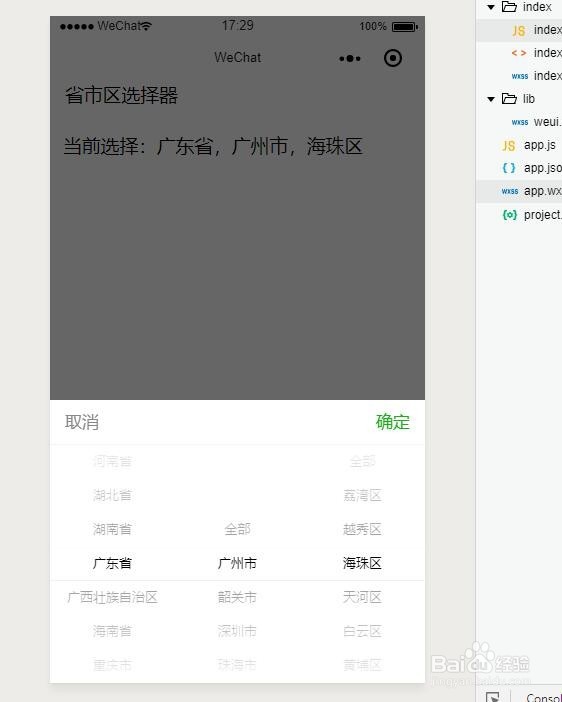Viewport: 562px width, 702px height.
Task: Click the lib folder icon
Action: (x=509, y=98)
